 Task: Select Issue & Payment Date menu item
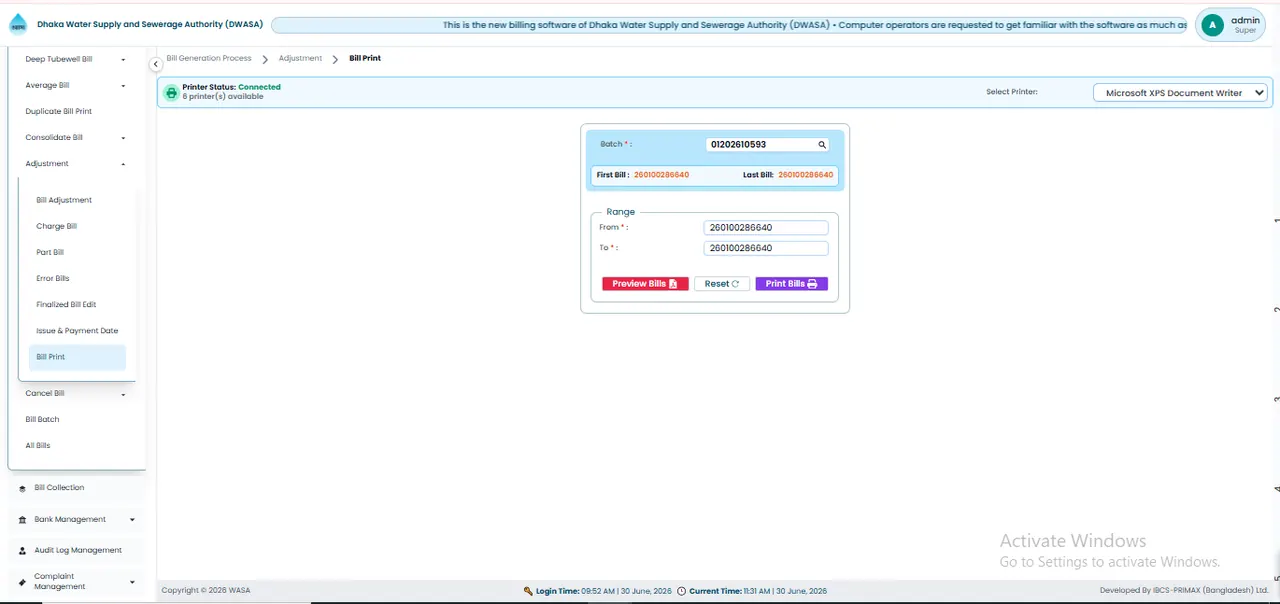77,330
